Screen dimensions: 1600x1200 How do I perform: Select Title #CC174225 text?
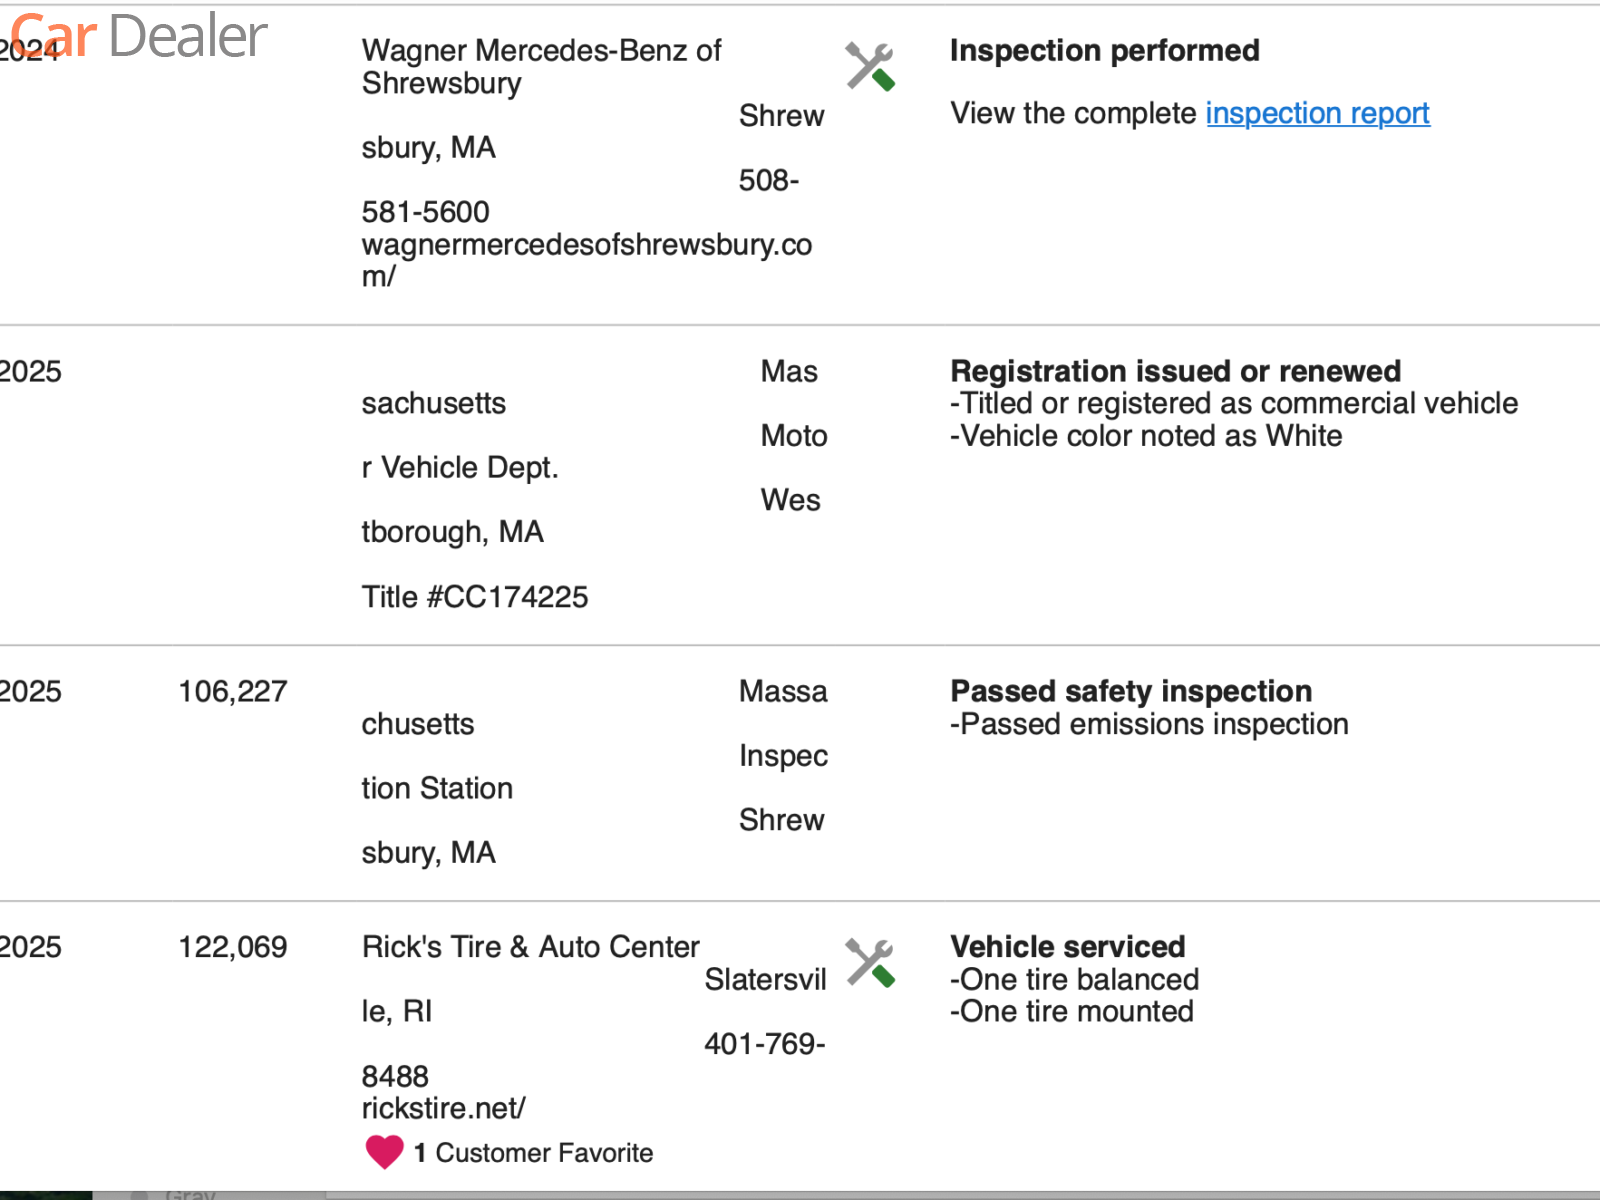click(475, 597)
